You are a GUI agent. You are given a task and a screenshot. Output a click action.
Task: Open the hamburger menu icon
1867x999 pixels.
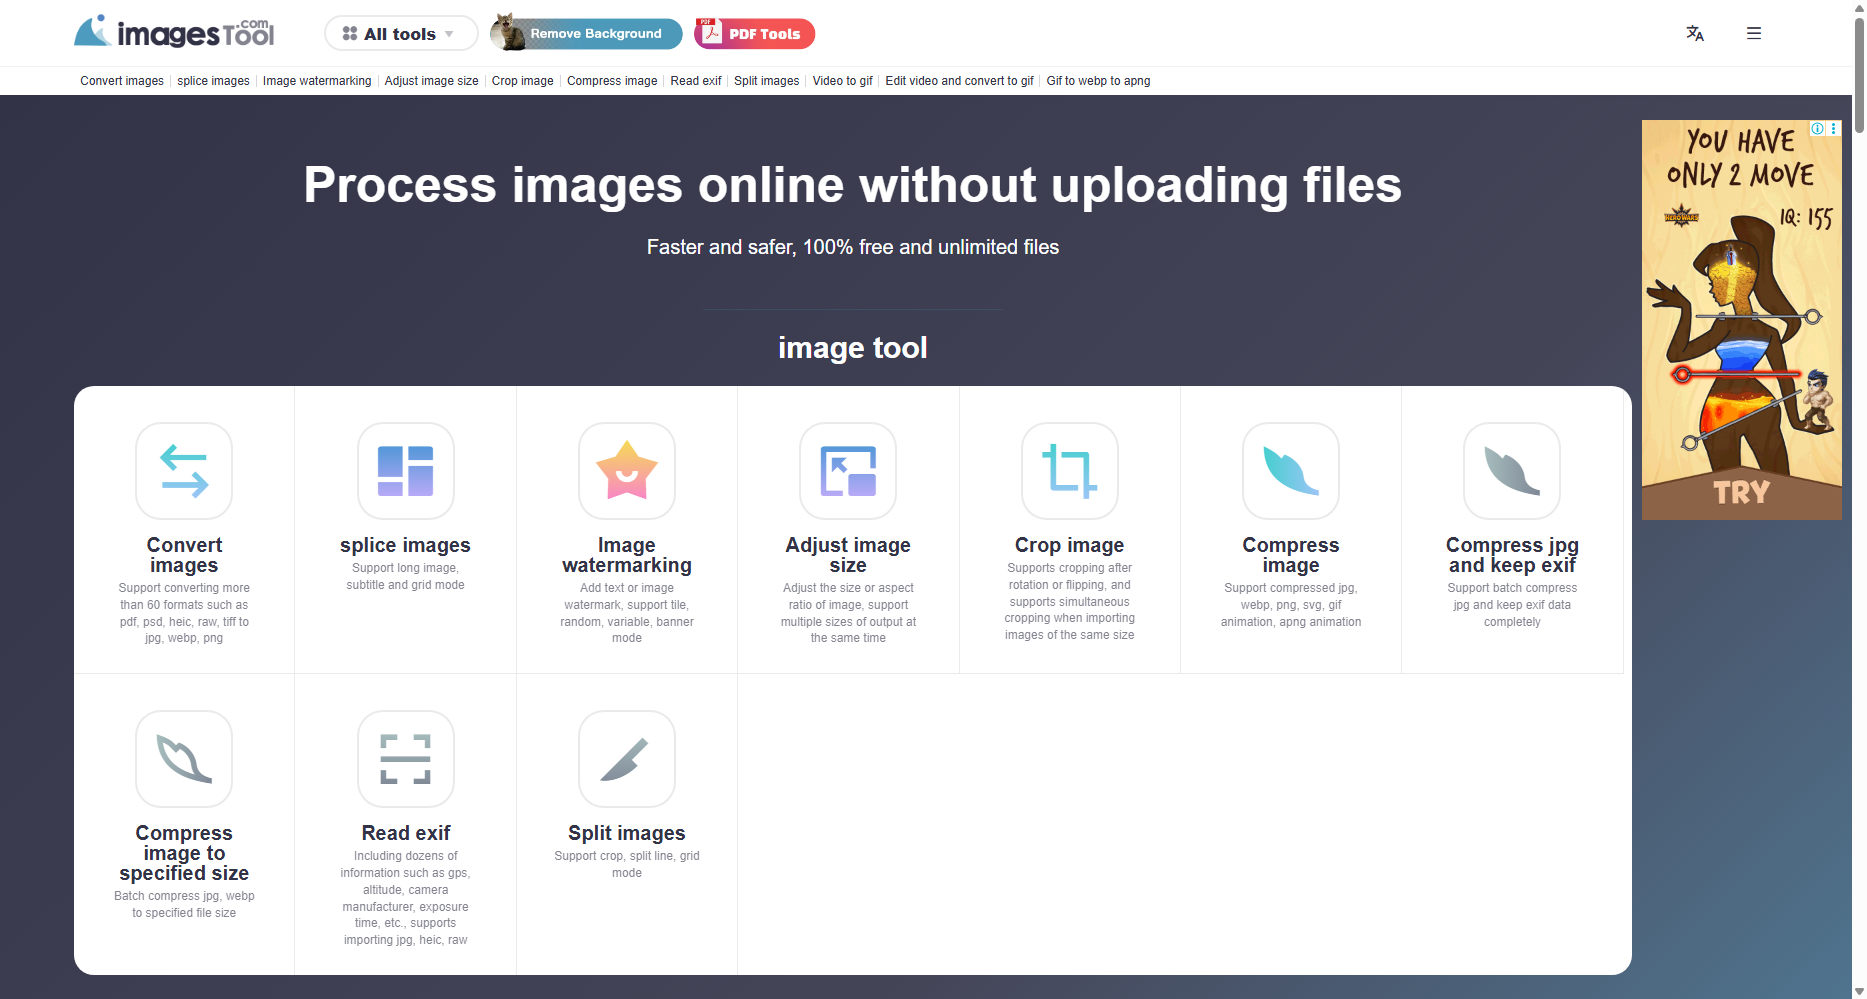pyautogui.click(x=1754, y=33)
